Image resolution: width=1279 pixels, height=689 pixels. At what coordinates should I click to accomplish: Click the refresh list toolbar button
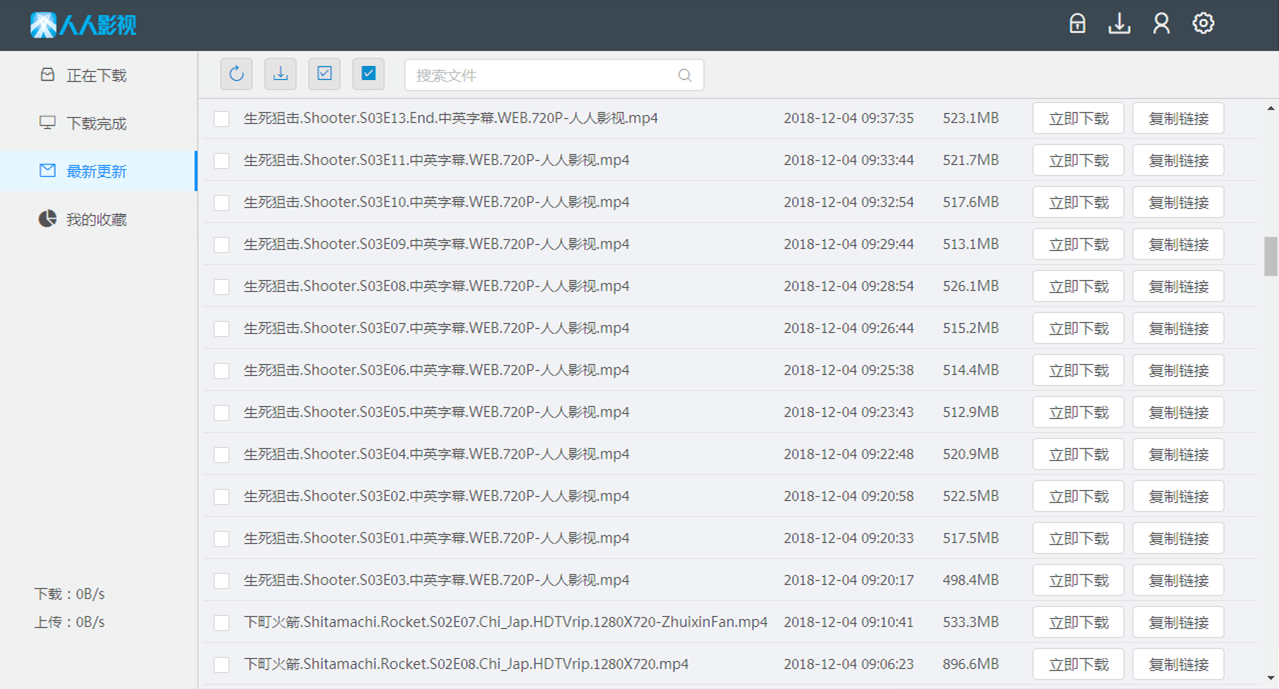237,74
